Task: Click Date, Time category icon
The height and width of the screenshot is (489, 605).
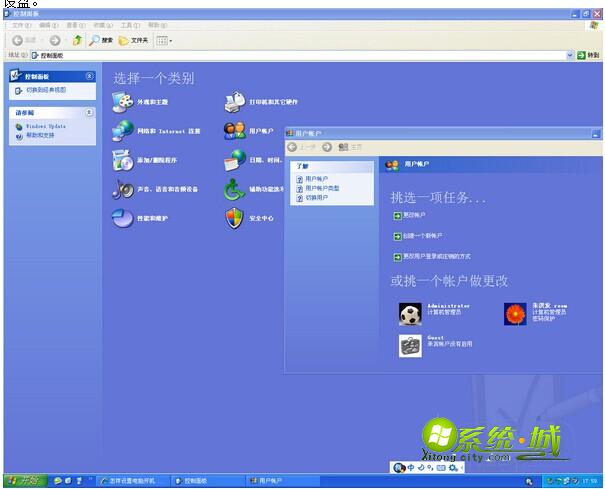Action: click(x=234, y=159)
